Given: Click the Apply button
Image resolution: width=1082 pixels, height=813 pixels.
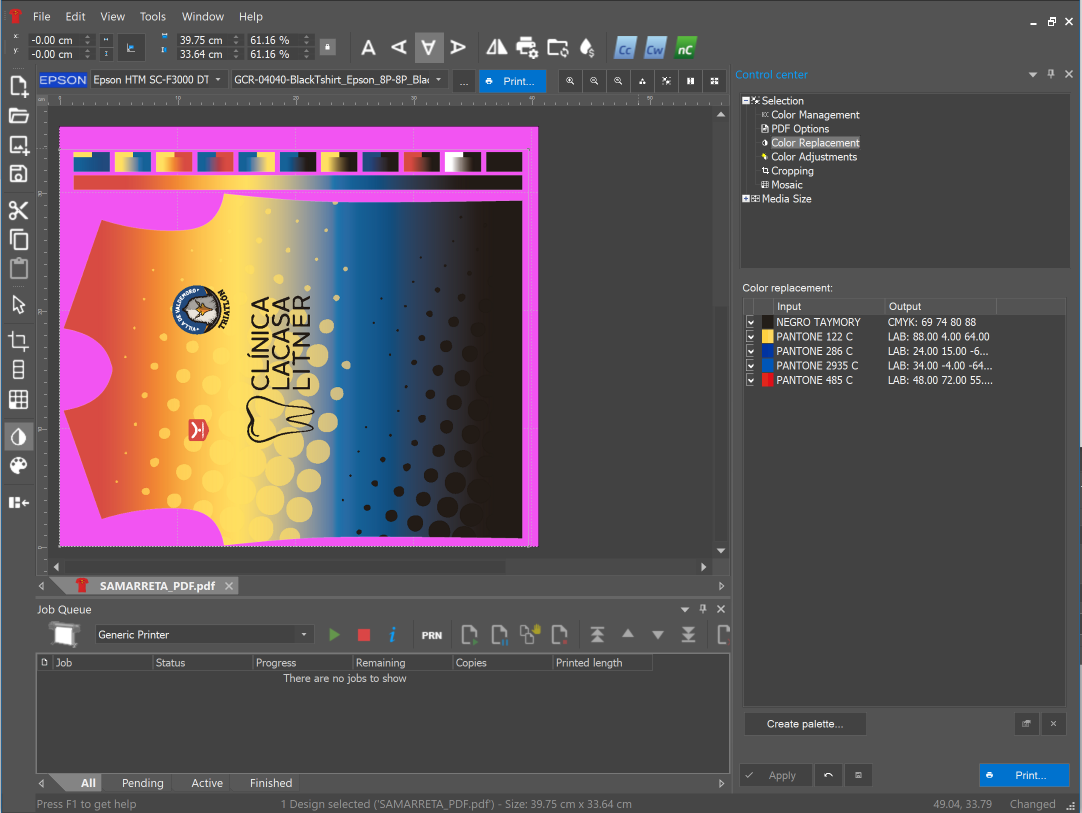Looking at the screenshot, I should point(775,776).
